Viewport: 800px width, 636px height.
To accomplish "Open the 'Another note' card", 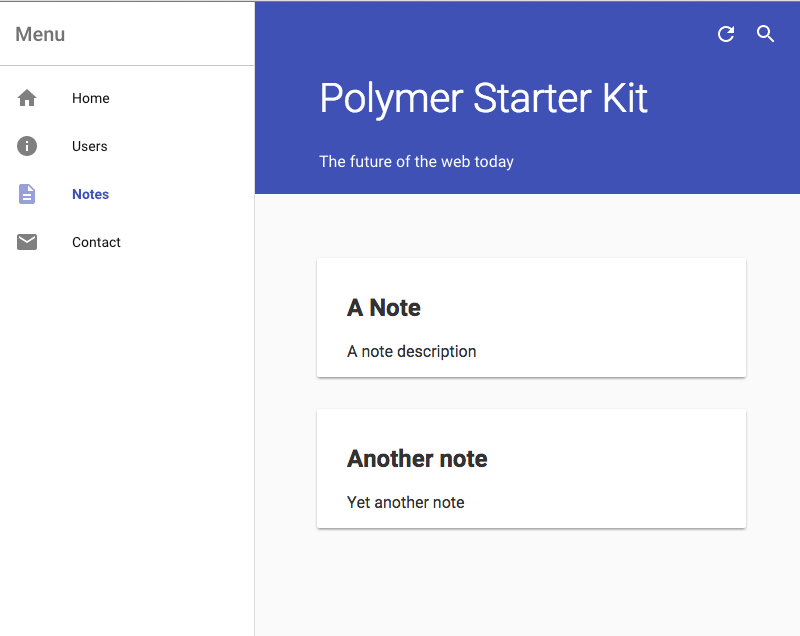I will tap(531, 469).
